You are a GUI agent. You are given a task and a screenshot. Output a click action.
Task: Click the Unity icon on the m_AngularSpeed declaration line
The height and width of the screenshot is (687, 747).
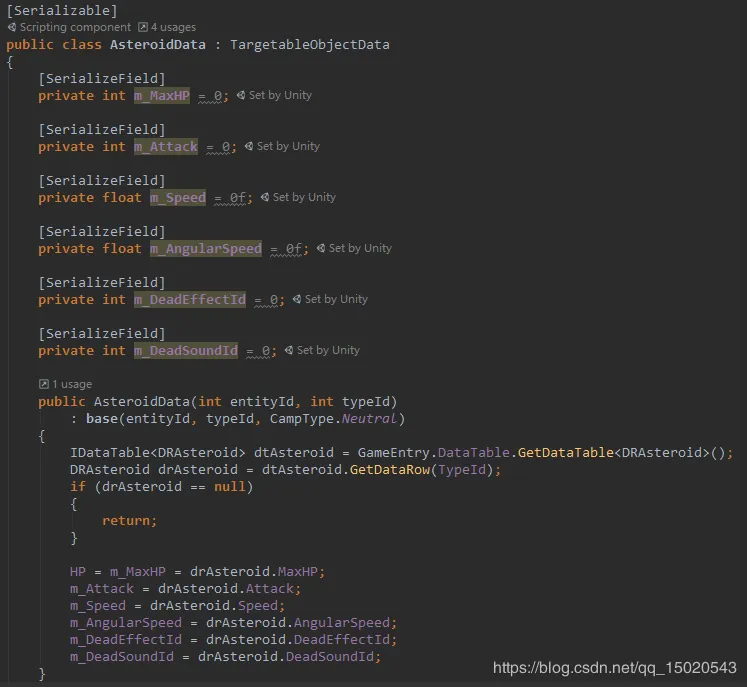tap(321, 248)
